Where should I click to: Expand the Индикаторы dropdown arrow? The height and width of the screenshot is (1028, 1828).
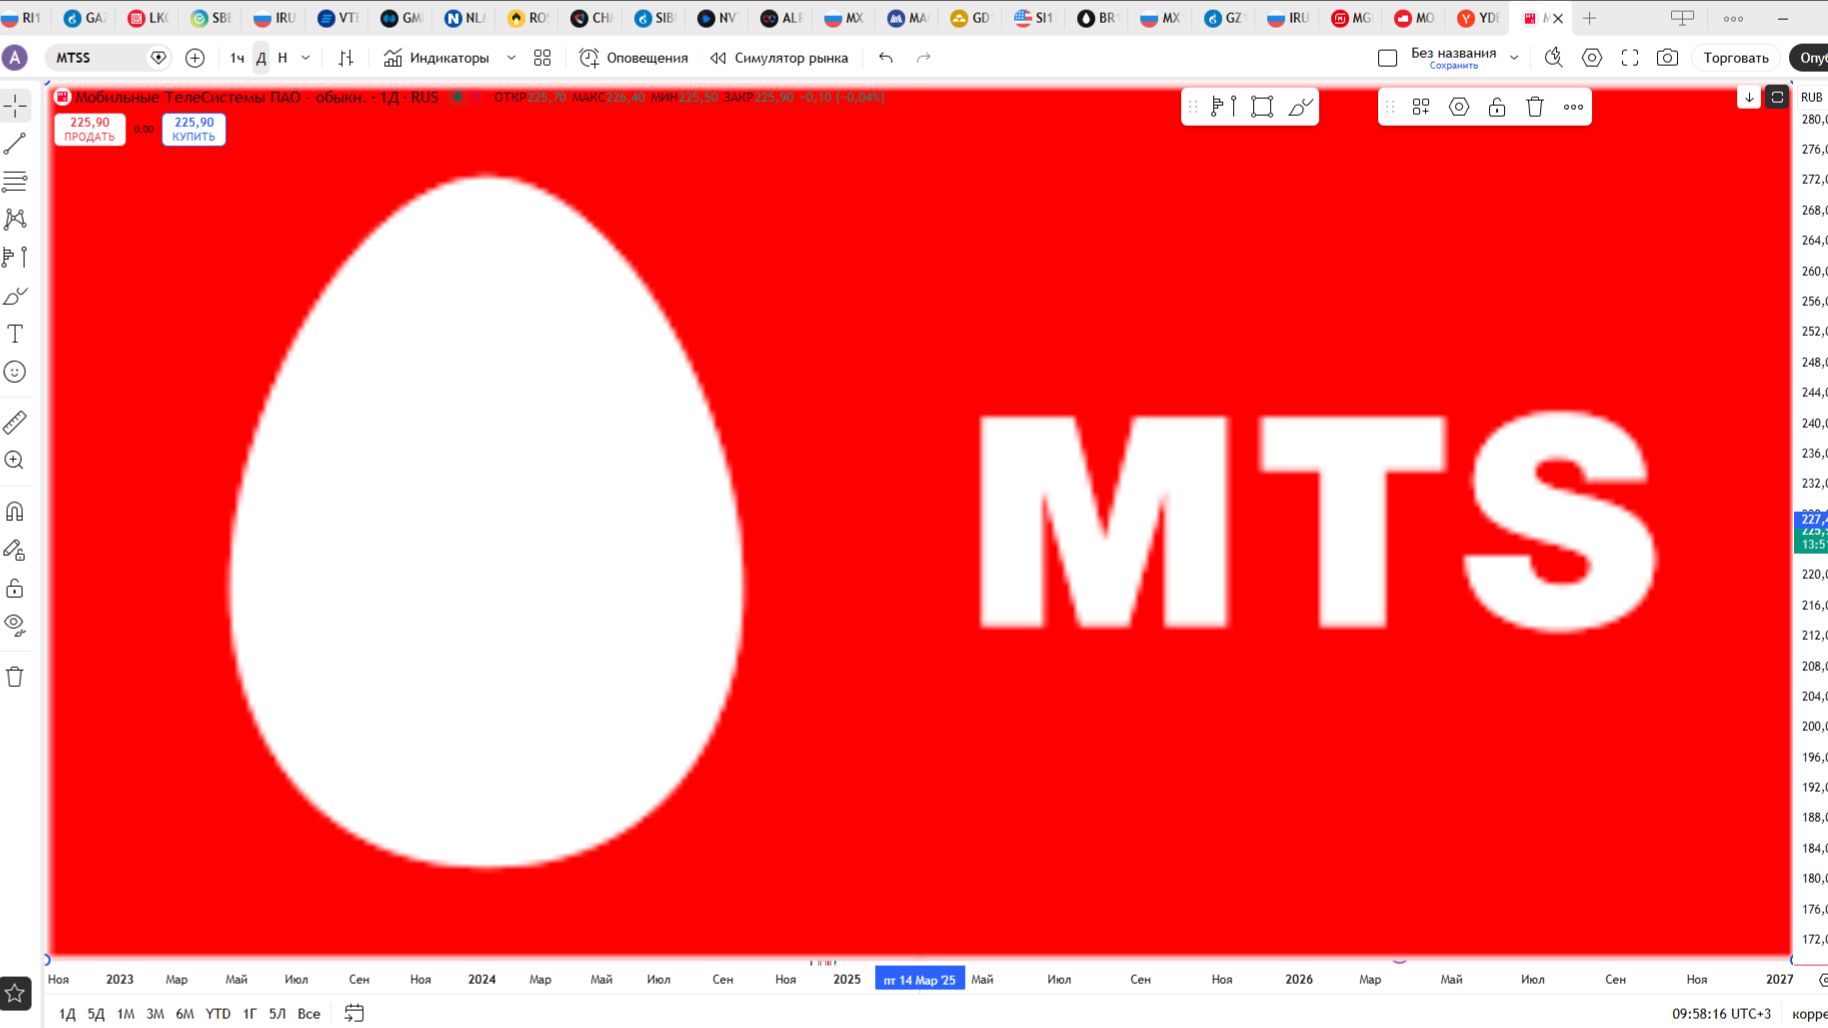click(x=511, y=57)
